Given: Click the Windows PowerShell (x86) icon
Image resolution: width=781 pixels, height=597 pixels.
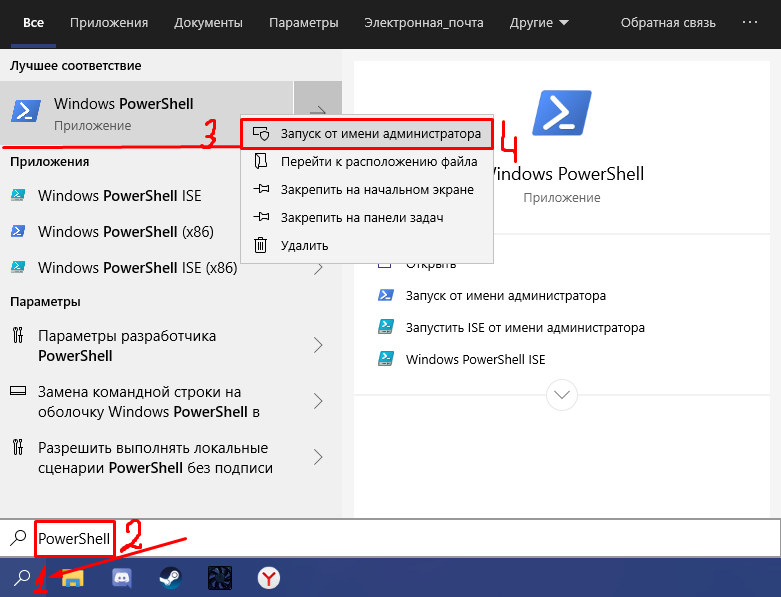Looking at the screenshot, I should pyautogui.click(x=18, y=232).
